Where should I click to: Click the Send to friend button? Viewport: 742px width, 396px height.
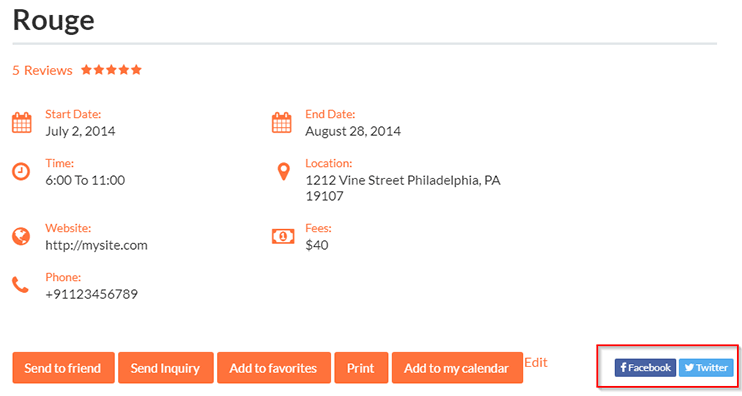[x=63, y=368]
